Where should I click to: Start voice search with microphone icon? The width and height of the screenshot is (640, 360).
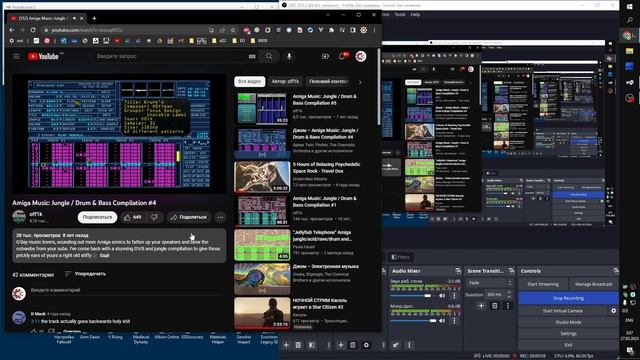point(289,56)
